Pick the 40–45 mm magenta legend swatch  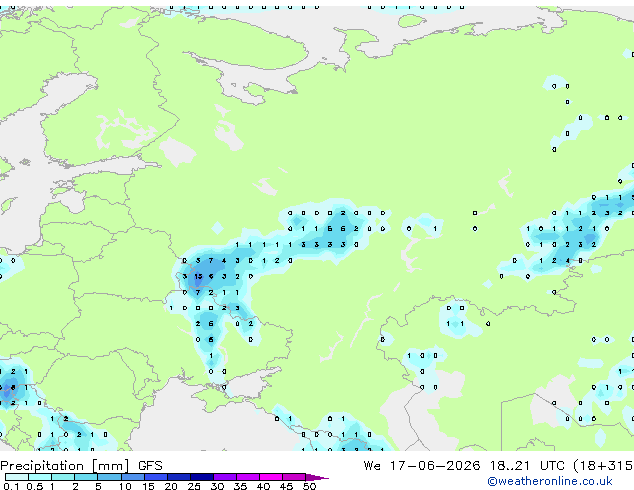(x=271, y=477)
